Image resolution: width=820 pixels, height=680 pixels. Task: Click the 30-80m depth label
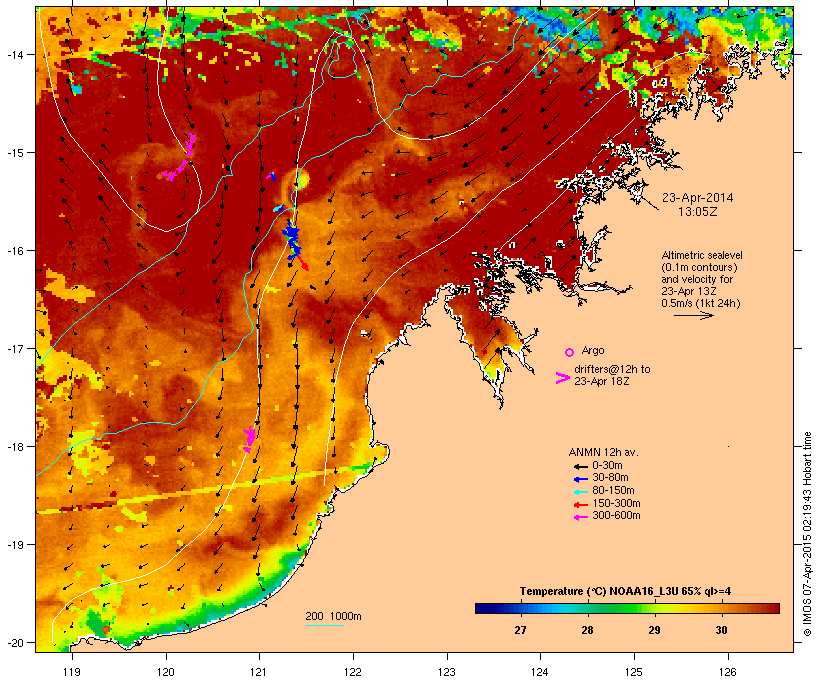click(x=610, y=478)
